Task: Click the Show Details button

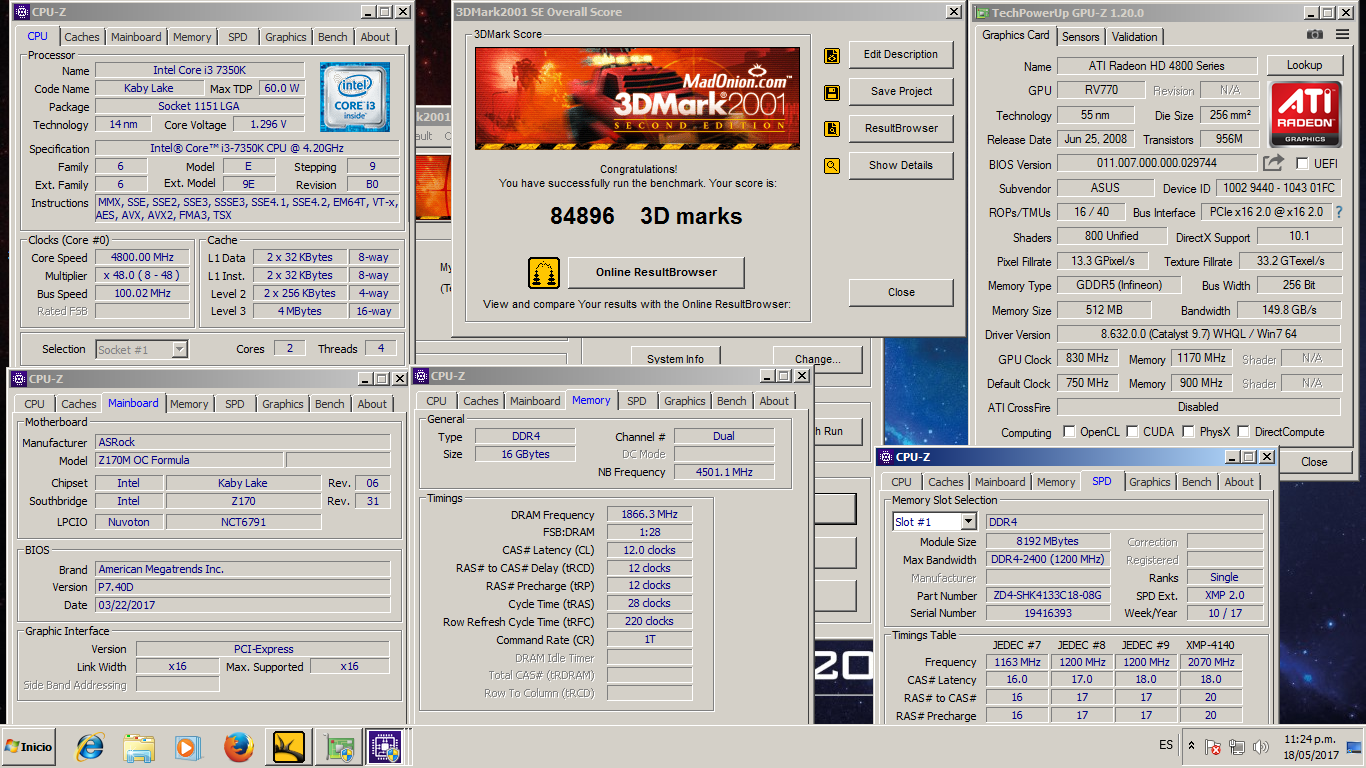Action: coord(901,165)
